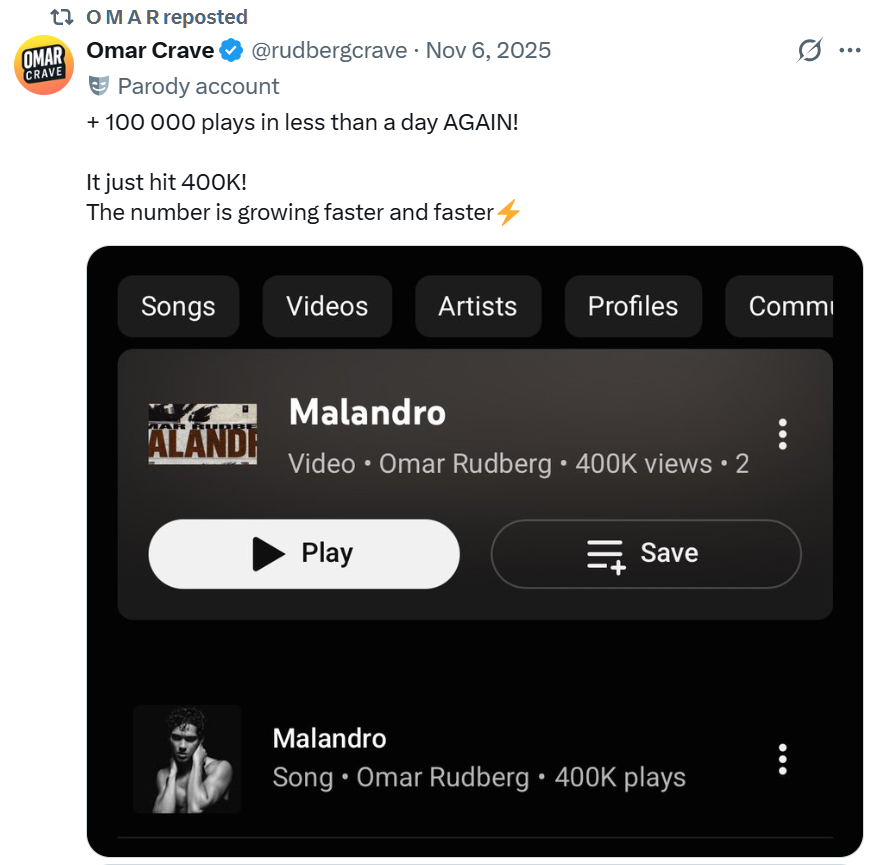
Task: Click the Save to playlist button
Action: point(645,553)
